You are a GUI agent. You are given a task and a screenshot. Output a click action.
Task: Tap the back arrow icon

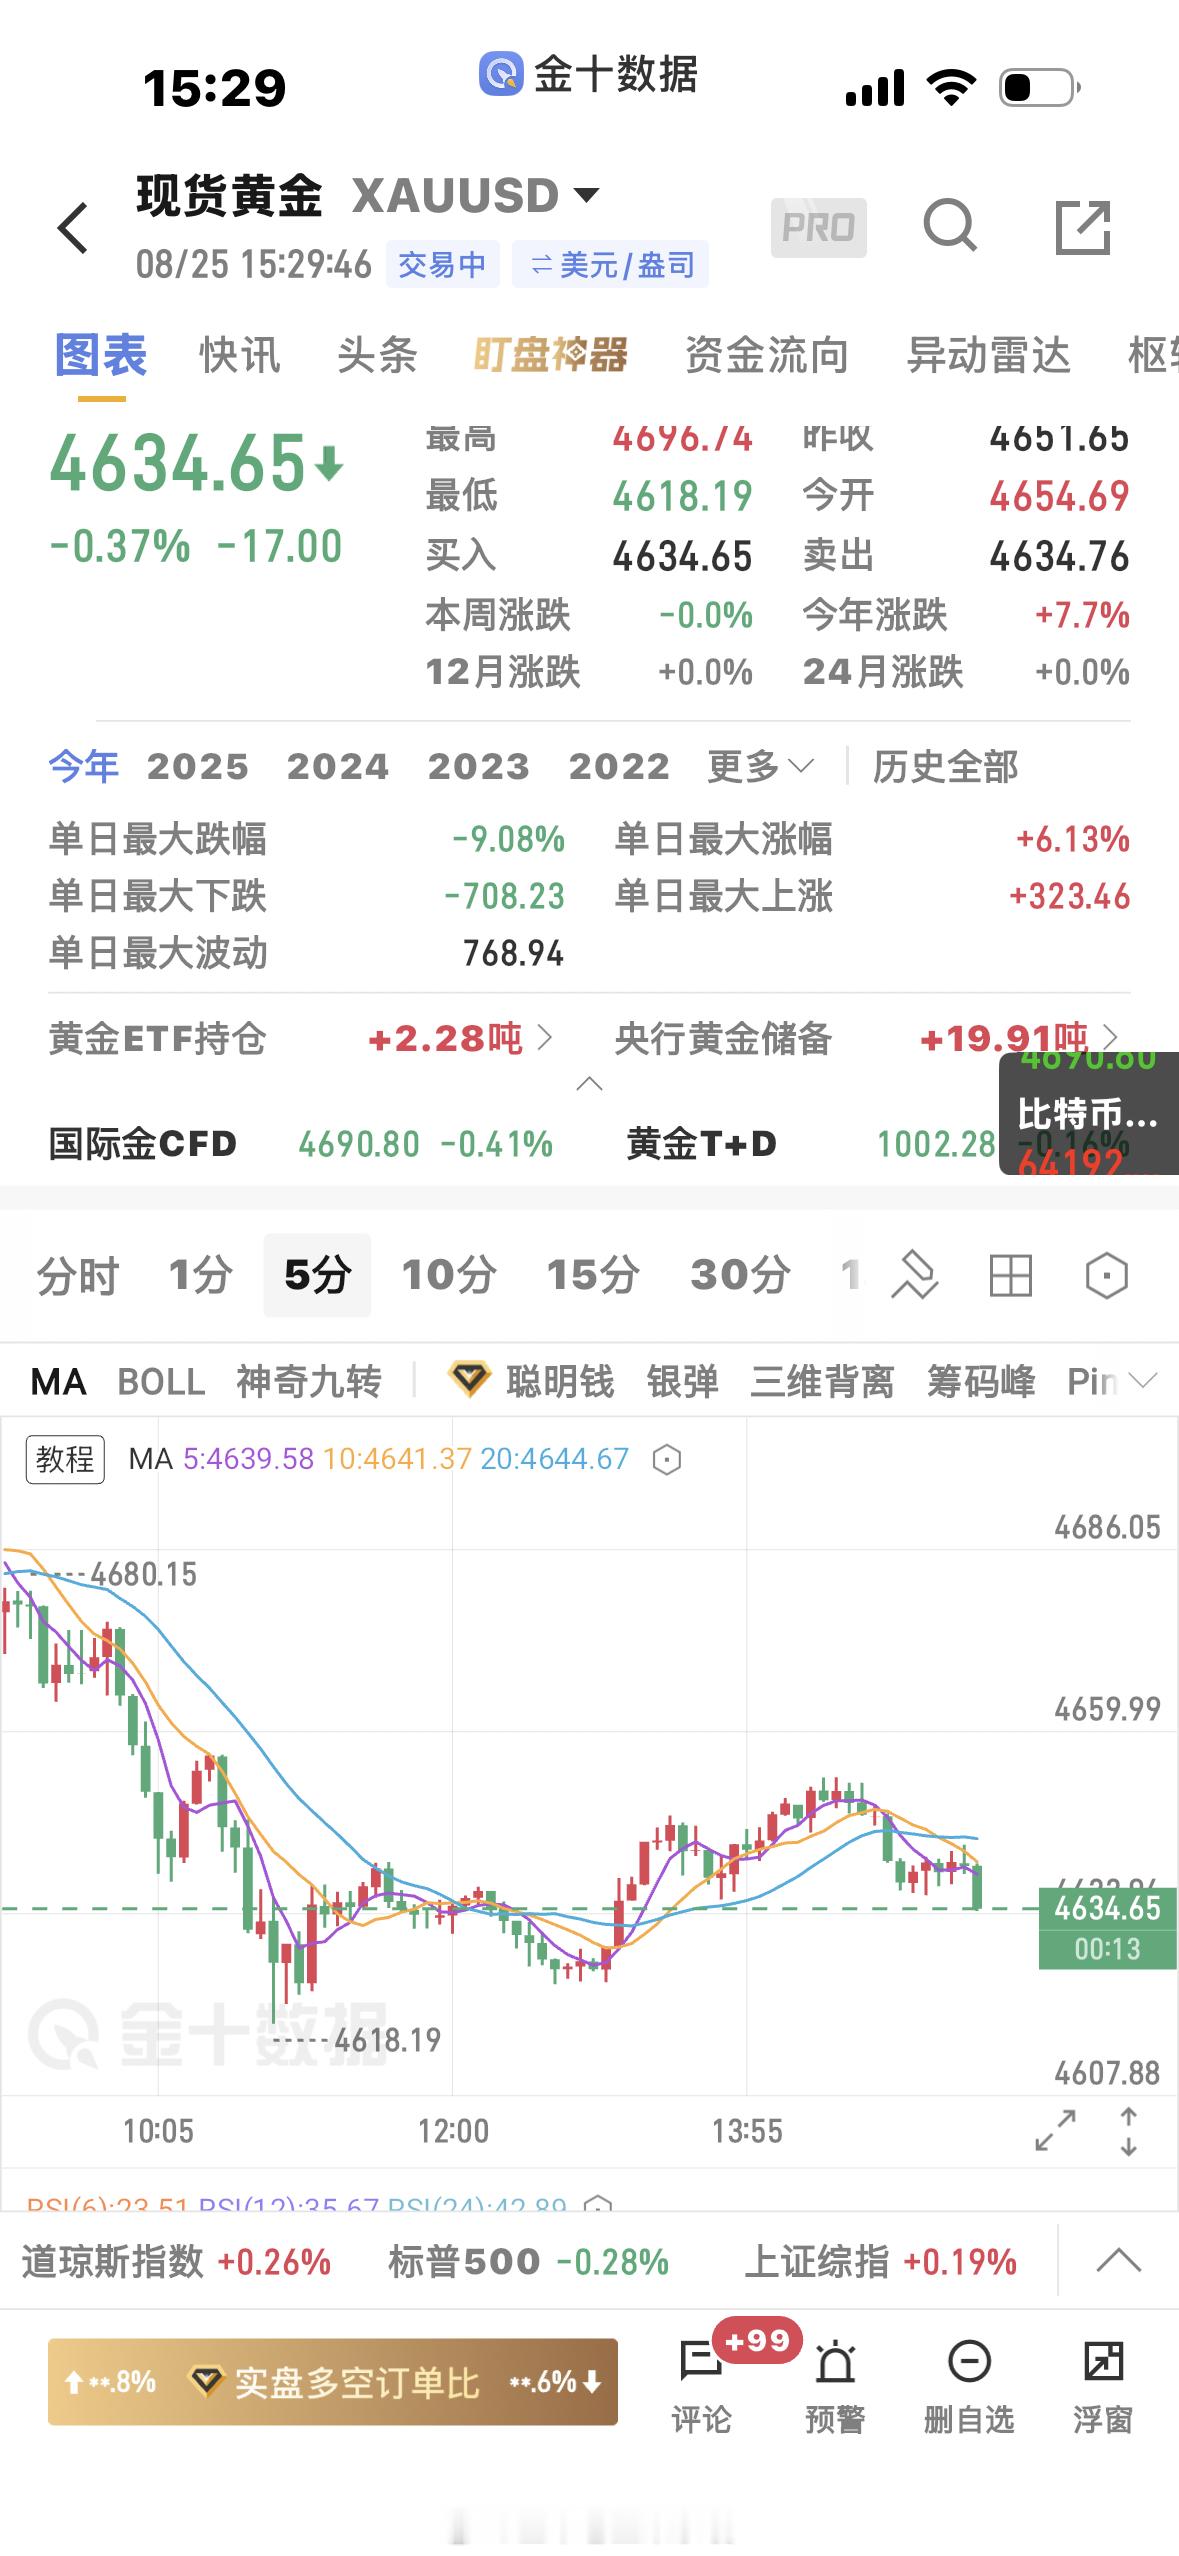74,228
